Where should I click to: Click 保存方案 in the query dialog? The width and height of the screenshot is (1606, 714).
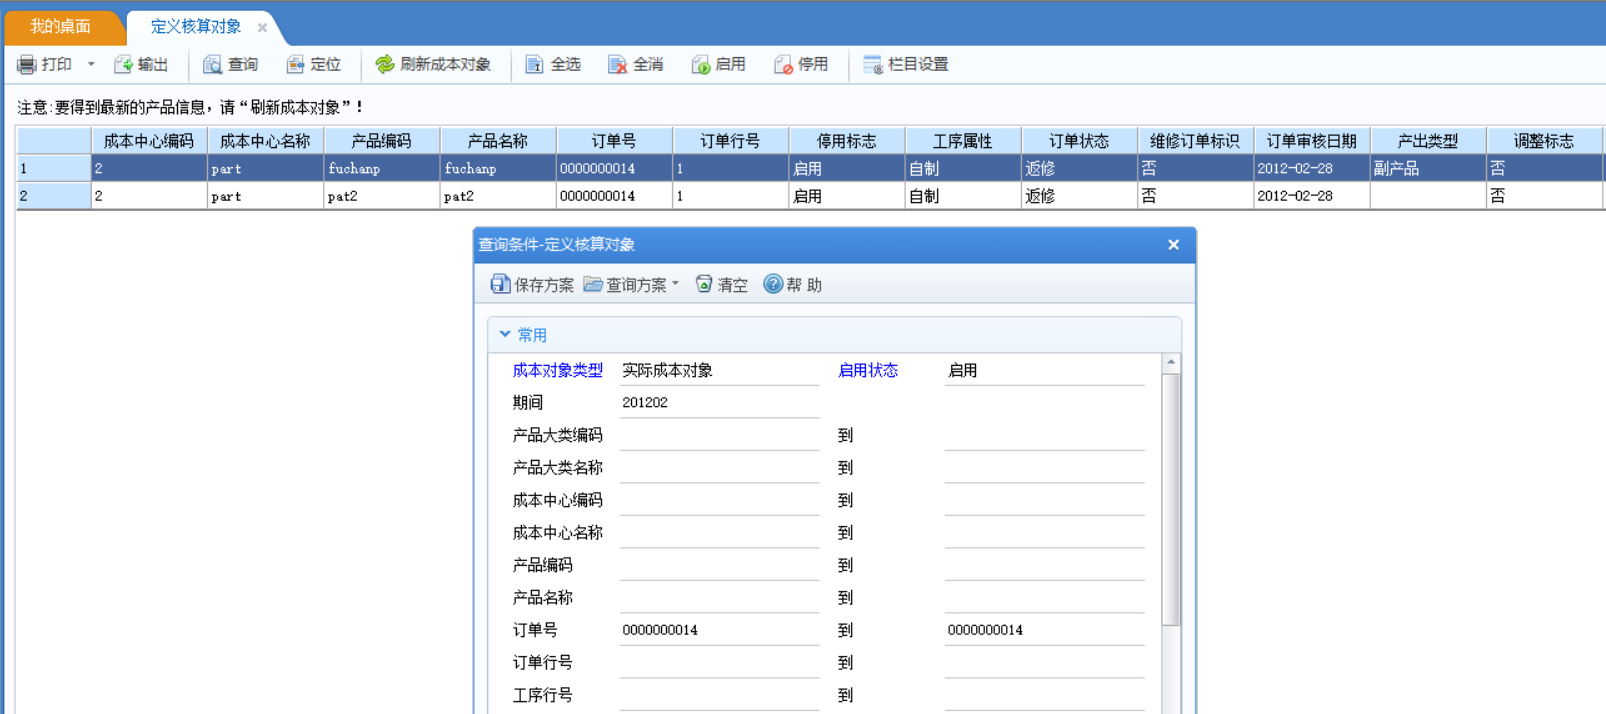(532, 285)
